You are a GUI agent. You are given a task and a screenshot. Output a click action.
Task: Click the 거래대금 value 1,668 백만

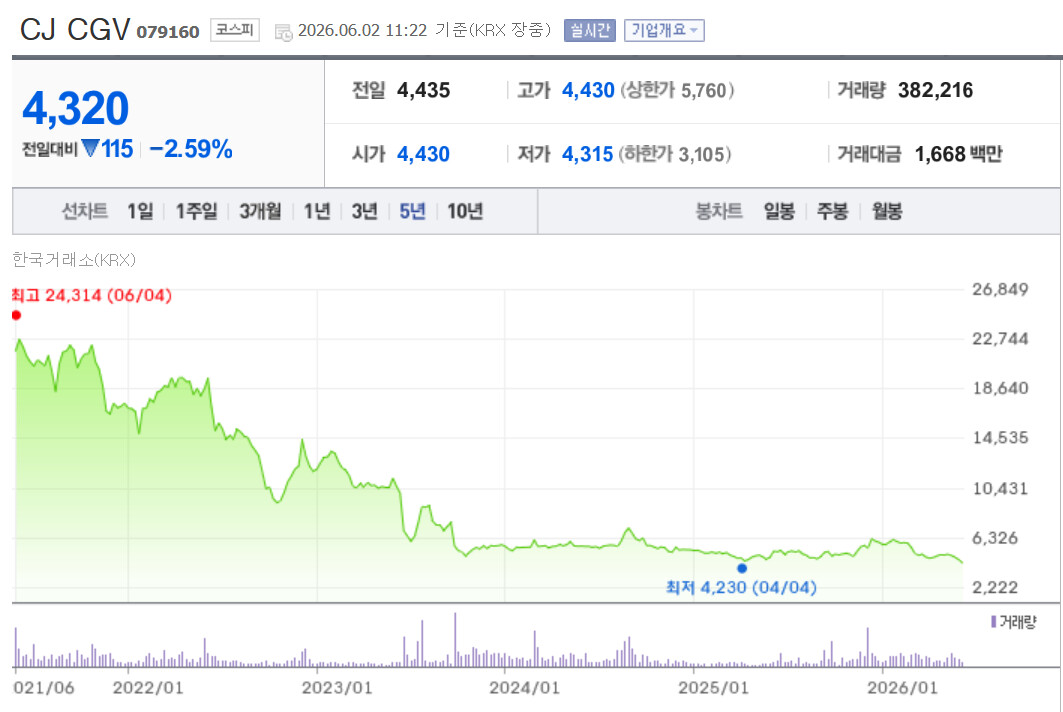[x=959, y=155]
